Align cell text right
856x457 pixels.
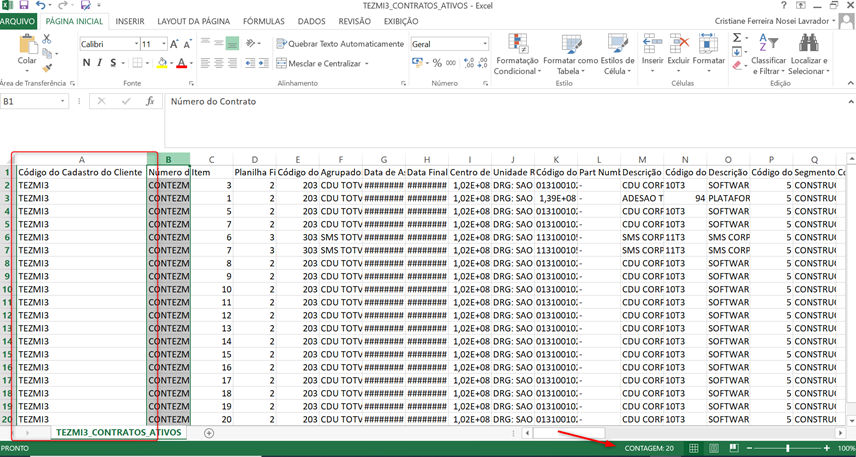233,63
